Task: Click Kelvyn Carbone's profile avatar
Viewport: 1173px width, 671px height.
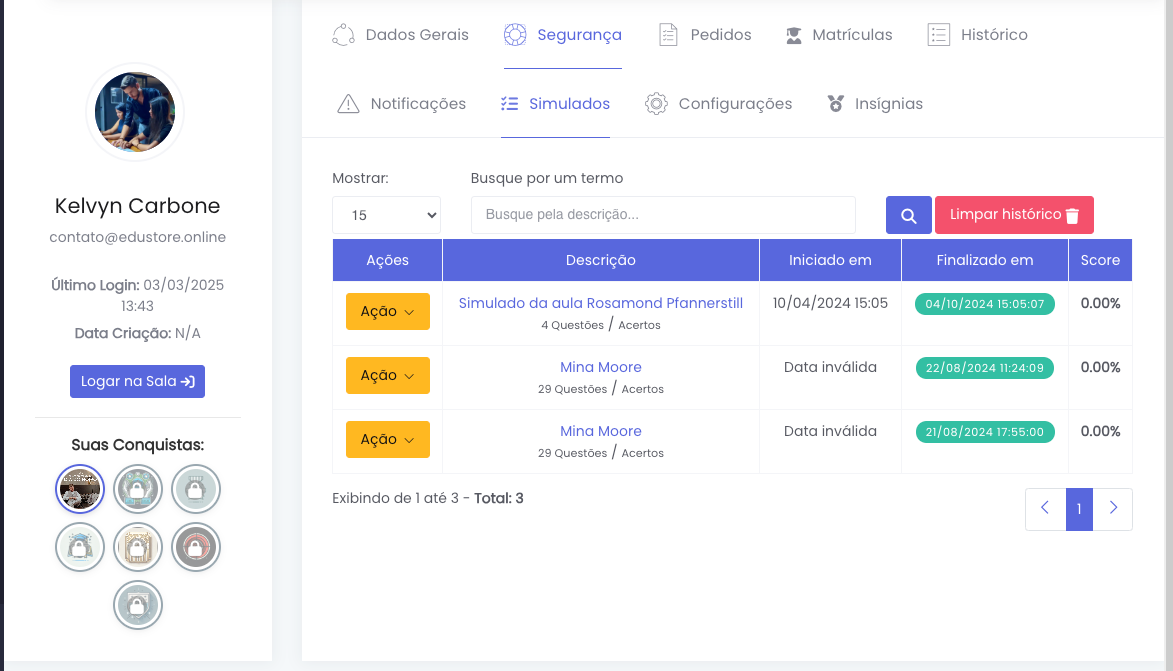Action: point(135,112)
